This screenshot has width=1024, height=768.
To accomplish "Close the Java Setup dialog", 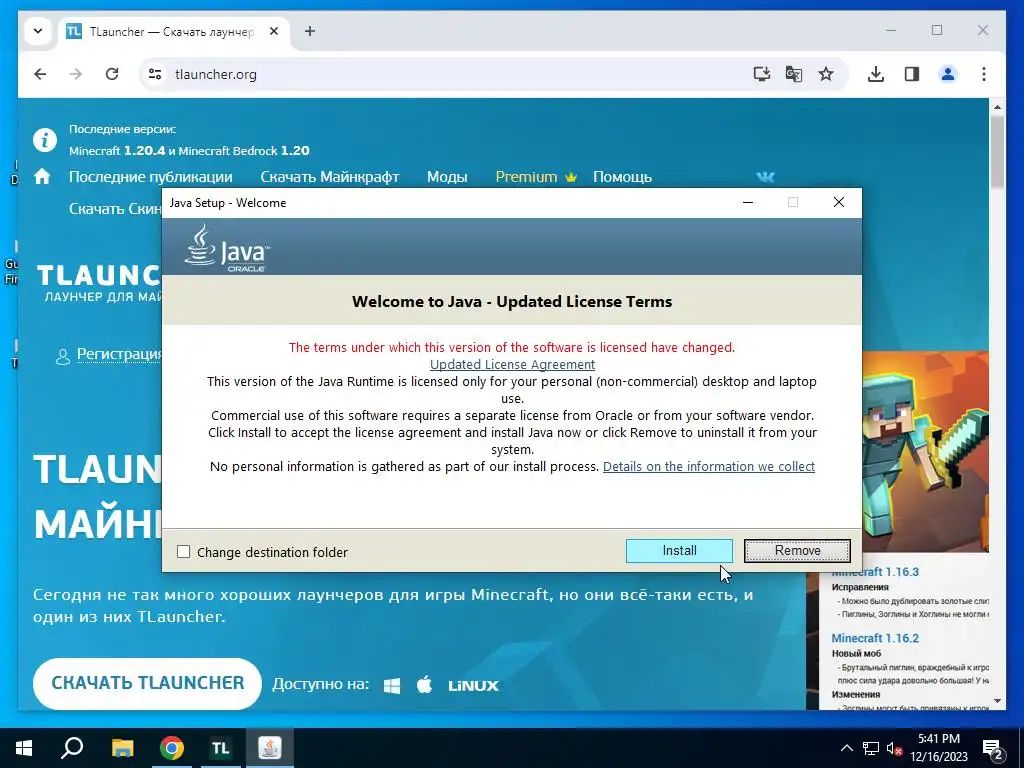I will pos(839,202).
